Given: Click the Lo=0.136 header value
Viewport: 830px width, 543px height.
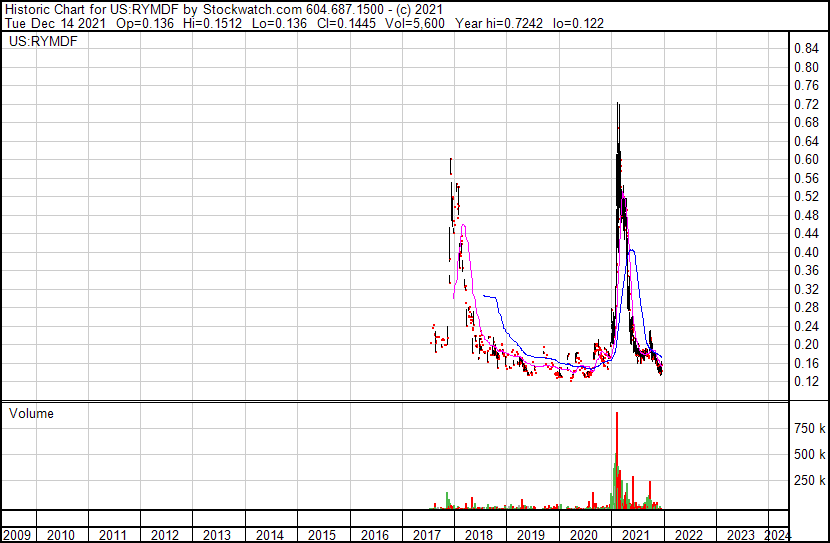Looking at the screenshot, I should (x=279, y=23).
